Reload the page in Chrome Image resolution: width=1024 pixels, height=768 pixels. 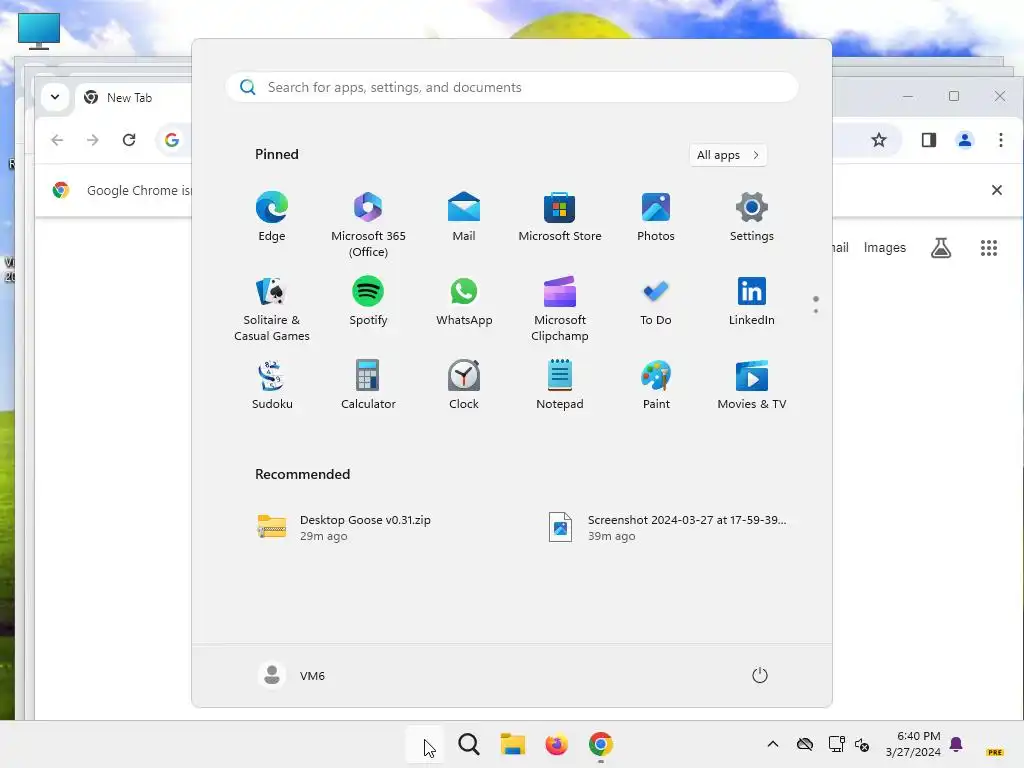pyautogui.click(x=129, y=140)
